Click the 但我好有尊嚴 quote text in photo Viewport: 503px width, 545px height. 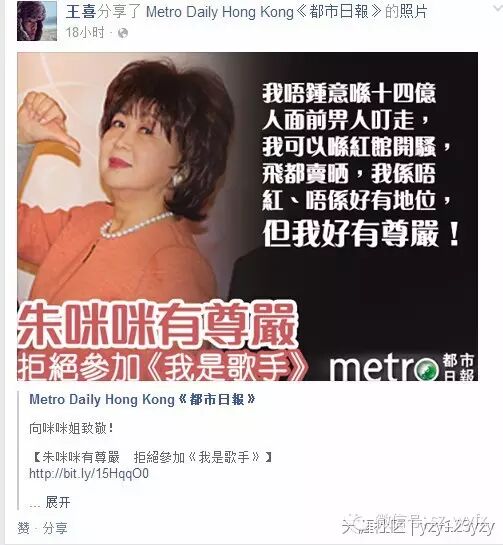(362, 234)
